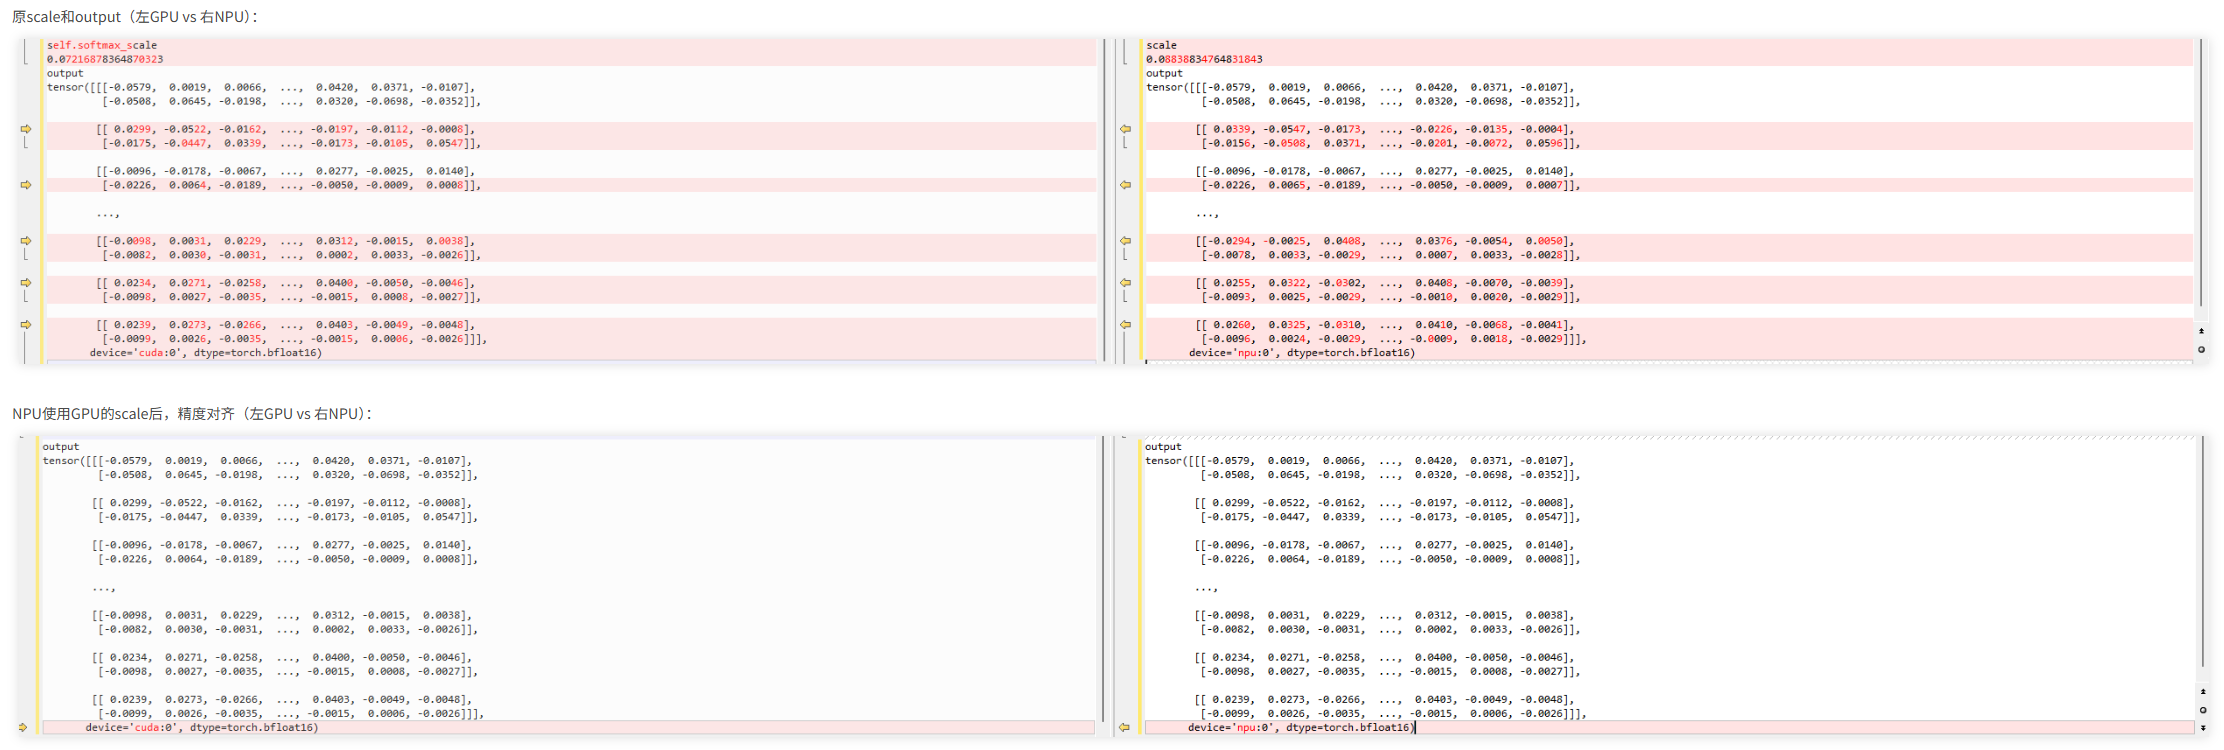Click the previous-difference icon in the aligned NPU pane scrollbar
The image size is (2224, 750).
(2203, 692)
